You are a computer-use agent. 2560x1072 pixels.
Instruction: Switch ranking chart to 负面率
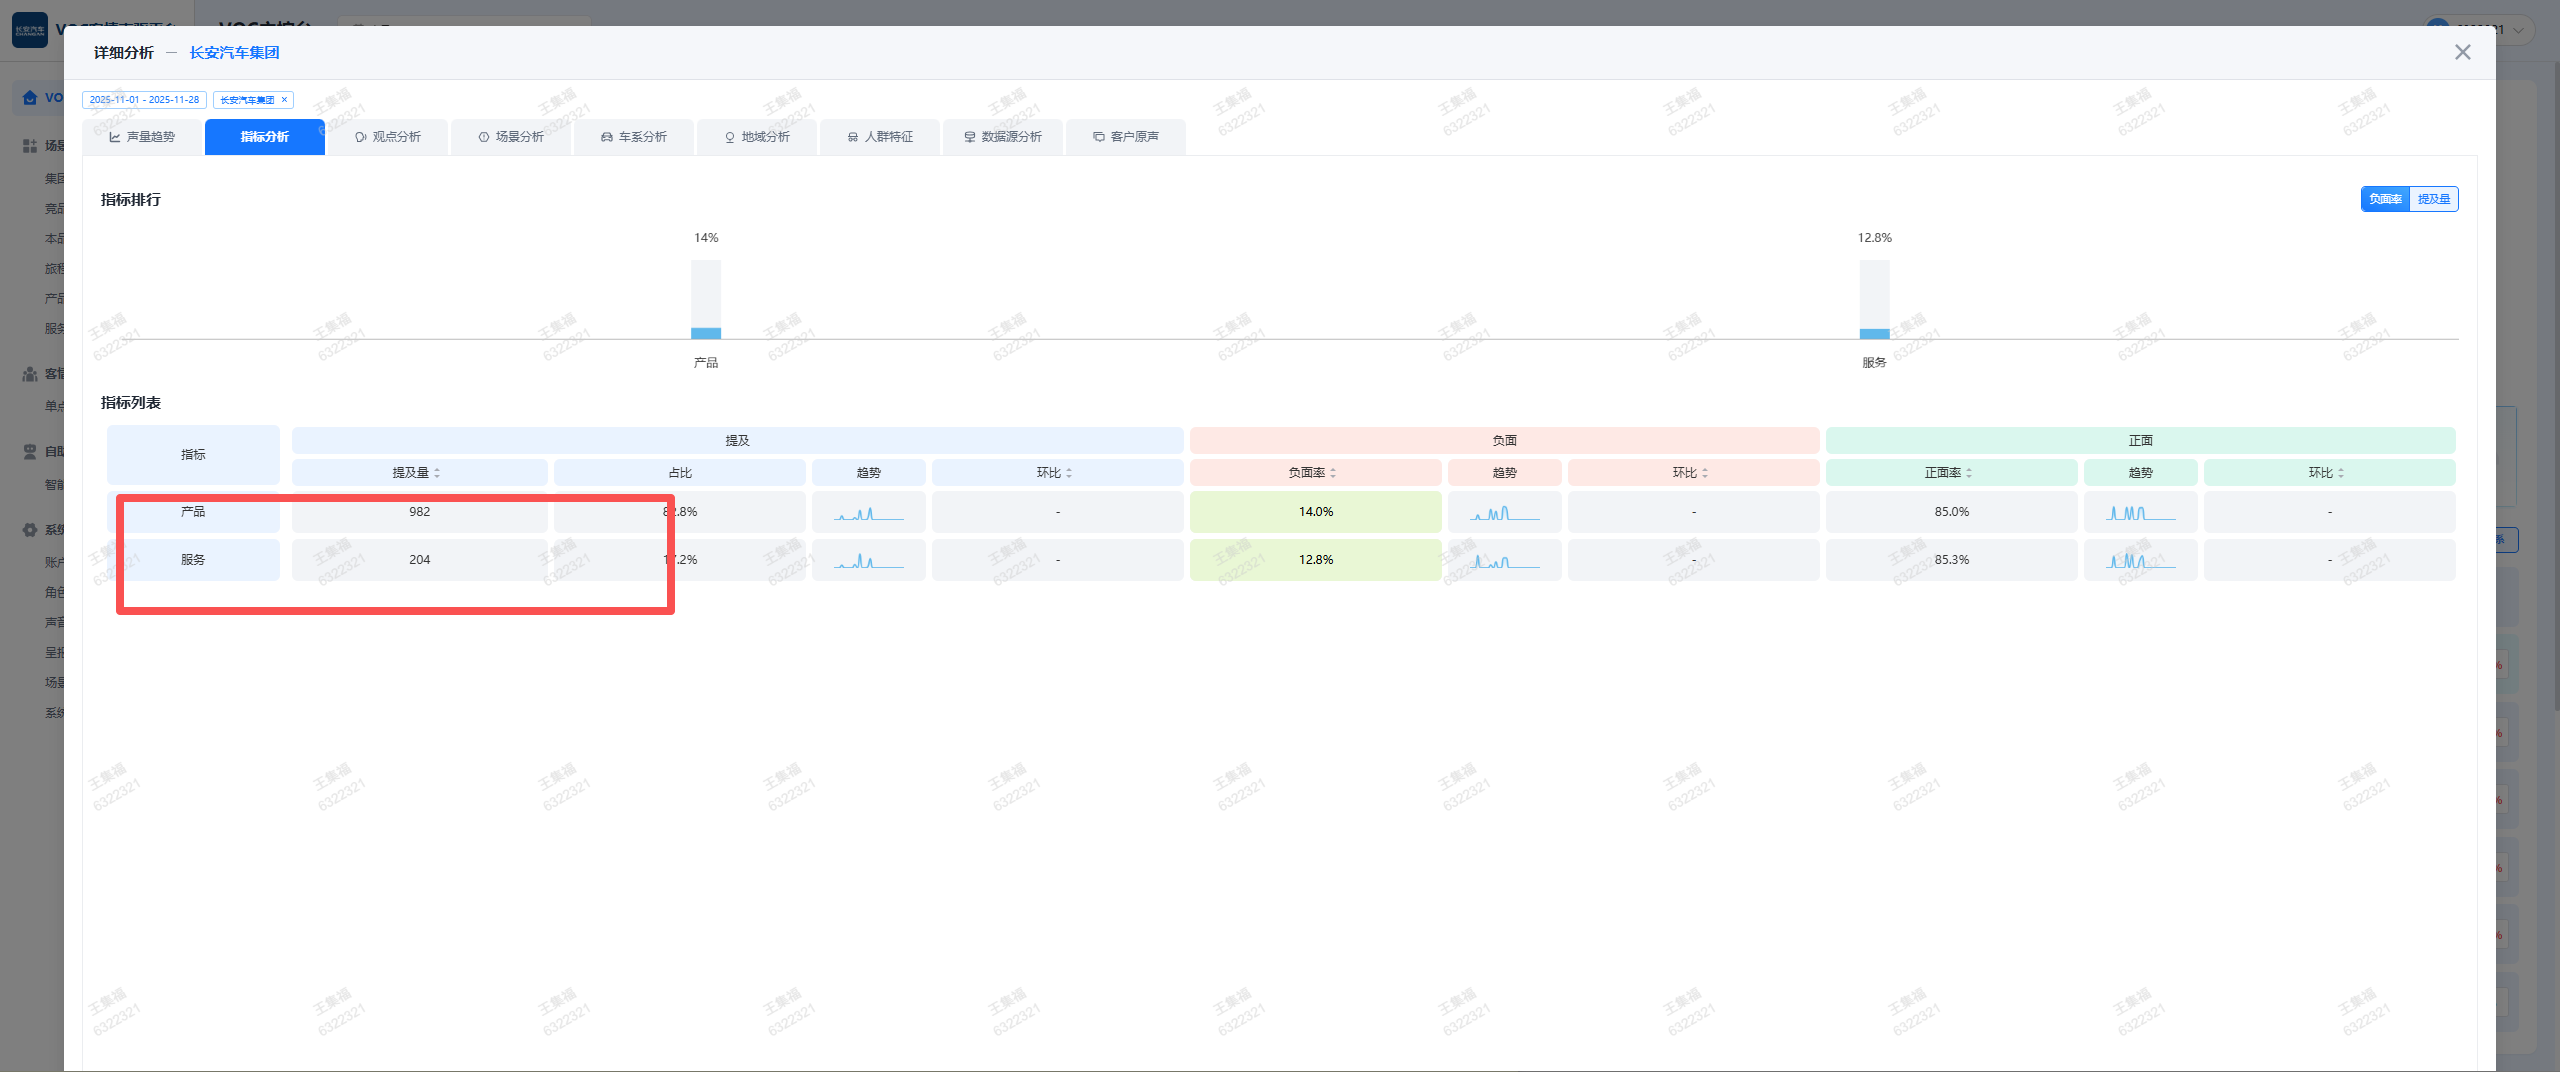2385,199
